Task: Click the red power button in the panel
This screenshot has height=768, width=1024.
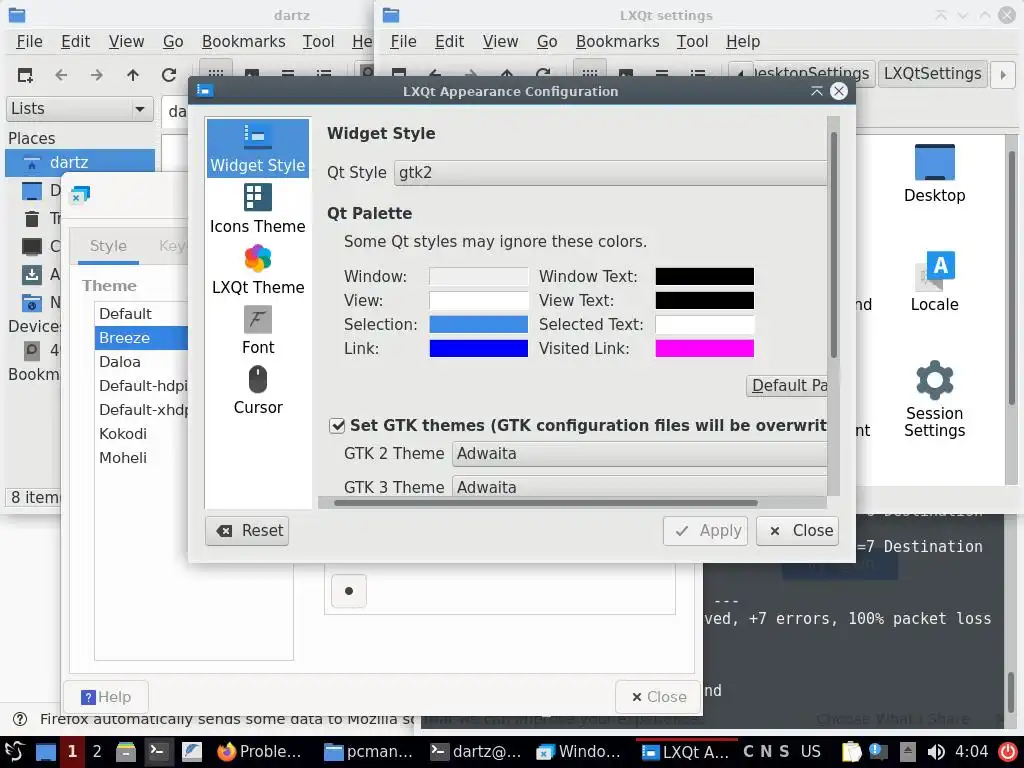Action: (x=1008, y=752)
